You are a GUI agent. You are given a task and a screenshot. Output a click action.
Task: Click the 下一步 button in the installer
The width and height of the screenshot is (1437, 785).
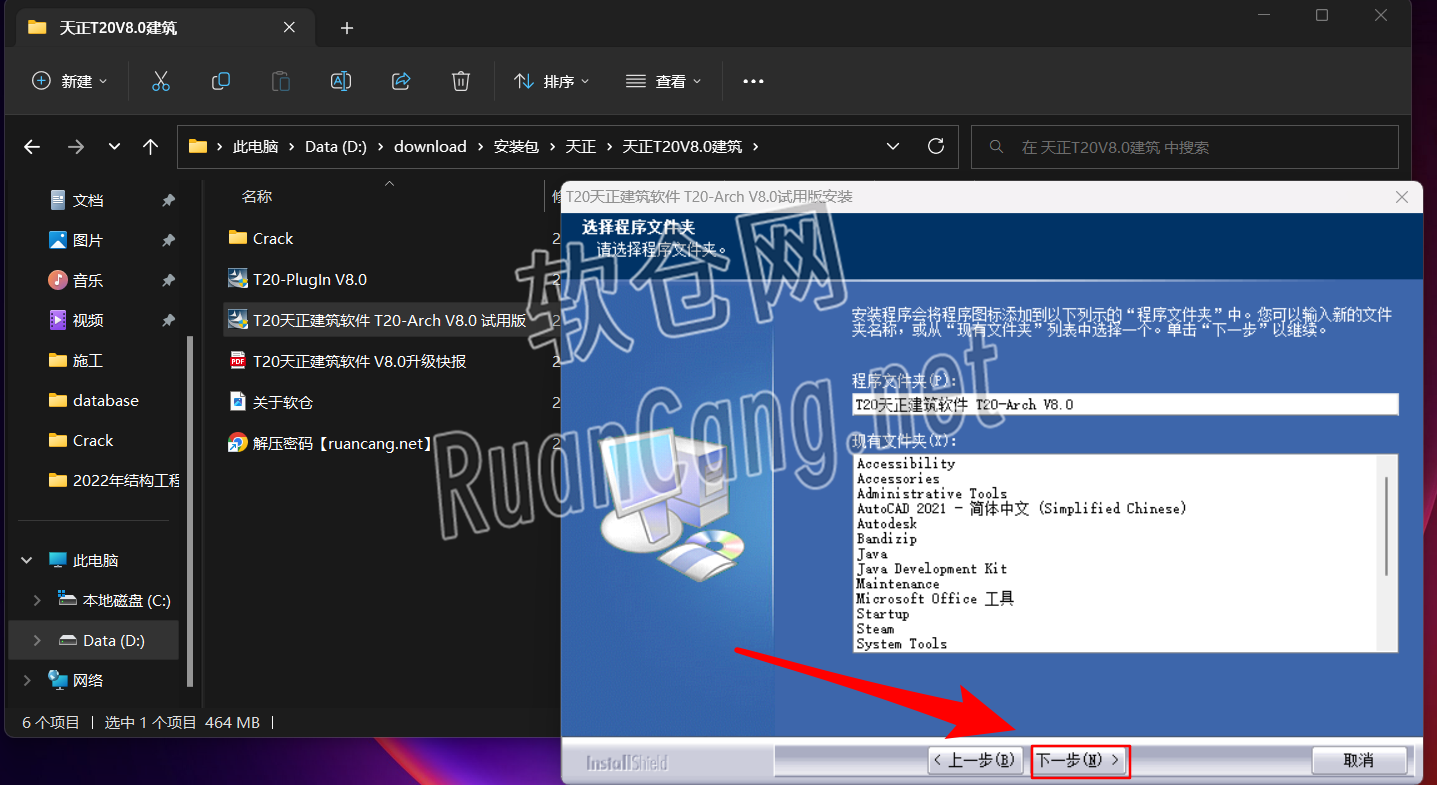[x=1080, y=760]
